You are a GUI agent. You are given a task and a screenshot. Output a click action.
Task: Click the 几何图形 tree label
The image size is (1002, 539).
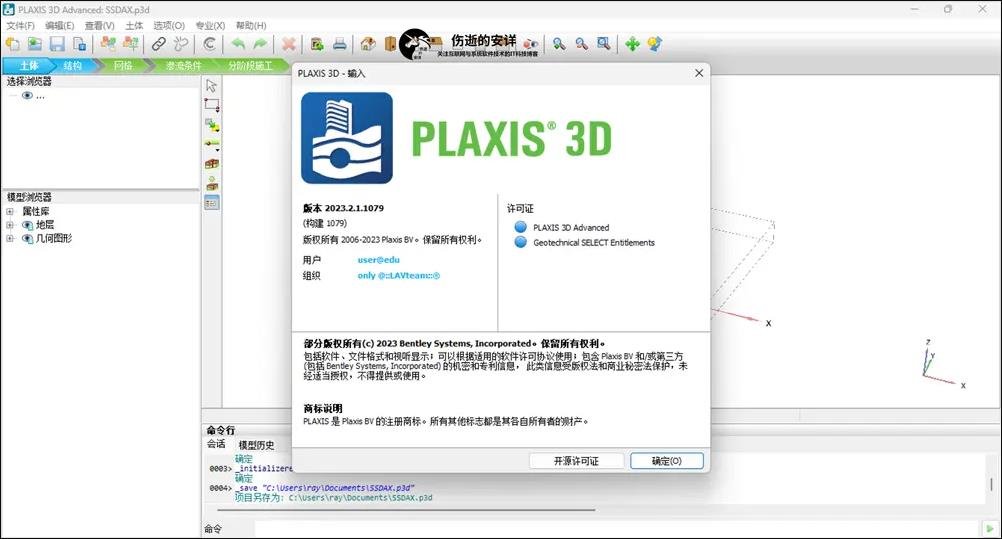54,238
